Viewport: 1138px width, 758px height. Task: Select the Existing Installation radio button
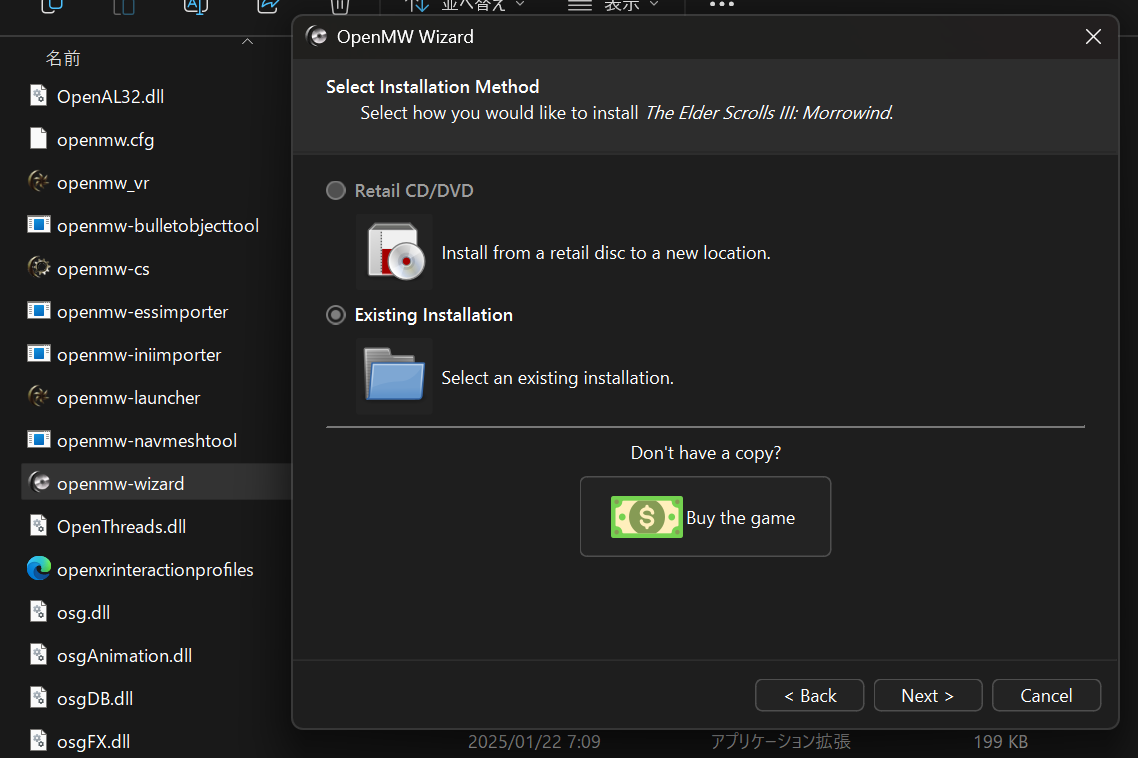point(336,315)
